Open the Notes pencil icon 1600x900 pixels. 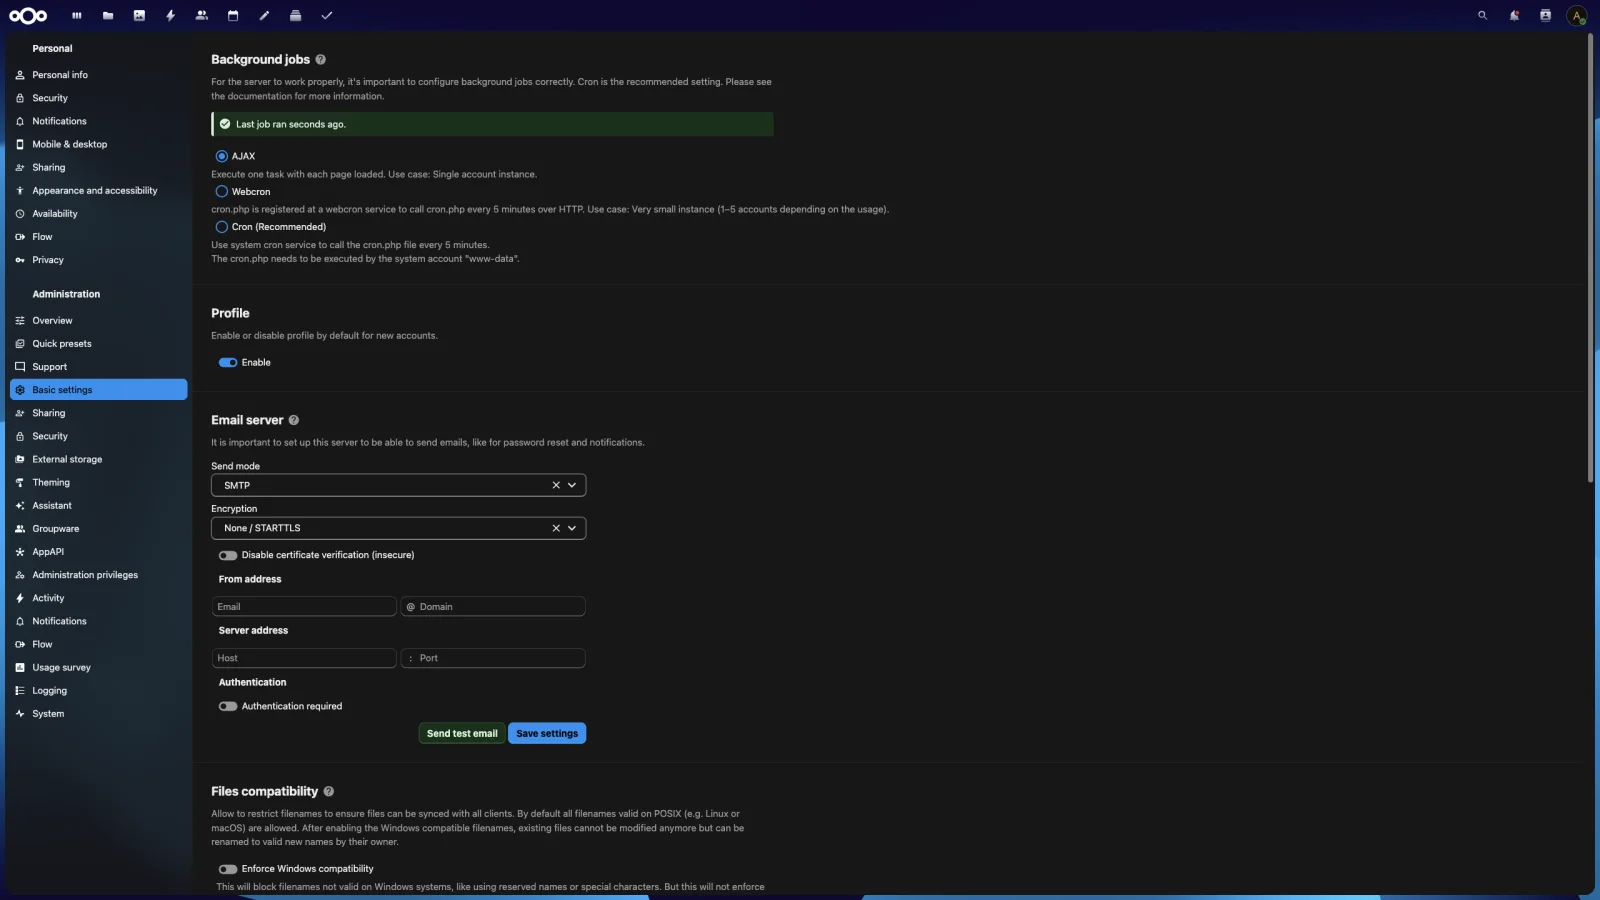click(264, 15)
